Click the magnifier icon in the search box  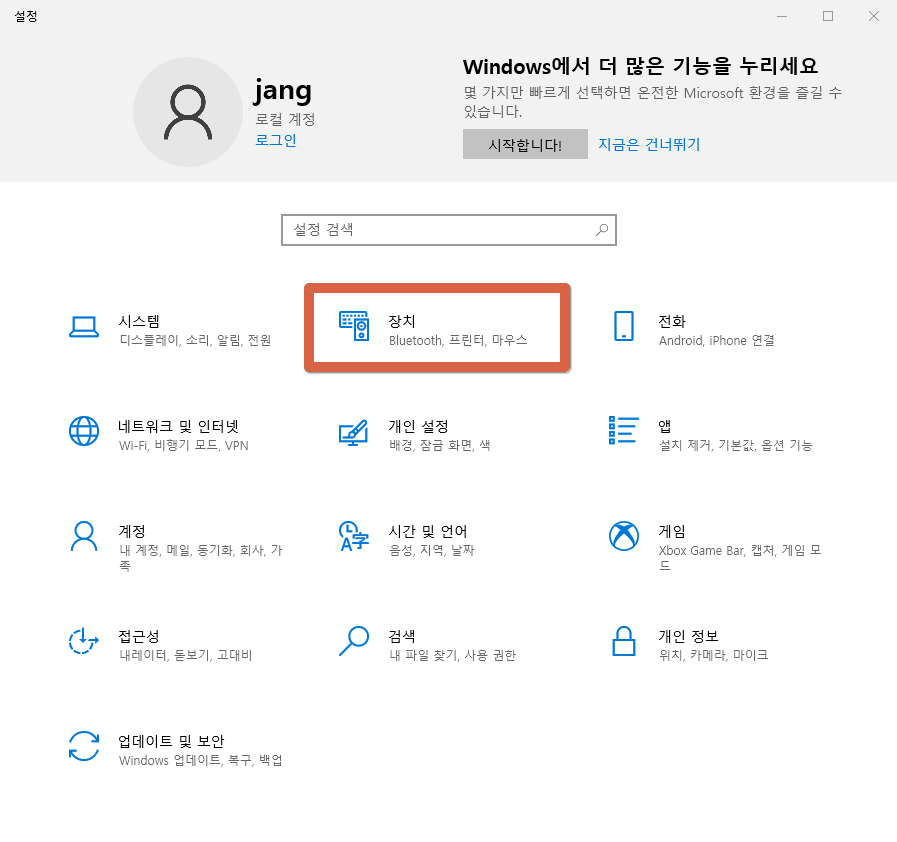tap(602, 230)
